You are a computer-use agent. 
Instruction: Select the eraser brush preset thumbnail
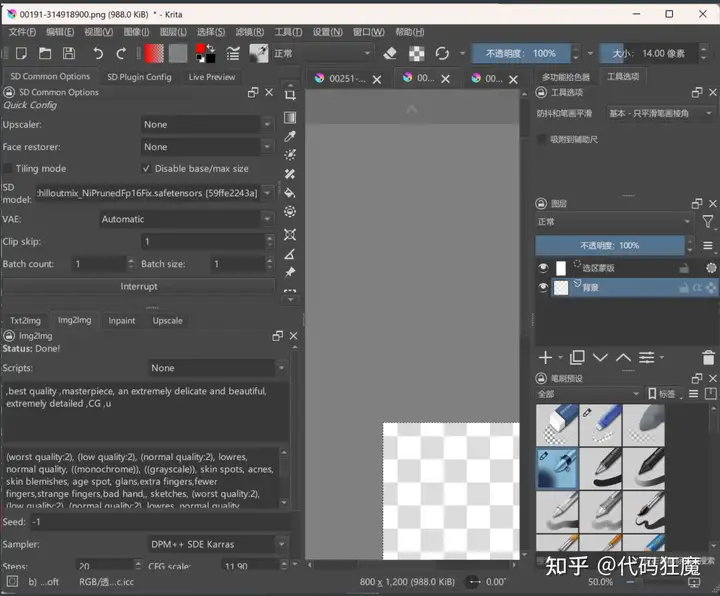click(x=557, y=425)
